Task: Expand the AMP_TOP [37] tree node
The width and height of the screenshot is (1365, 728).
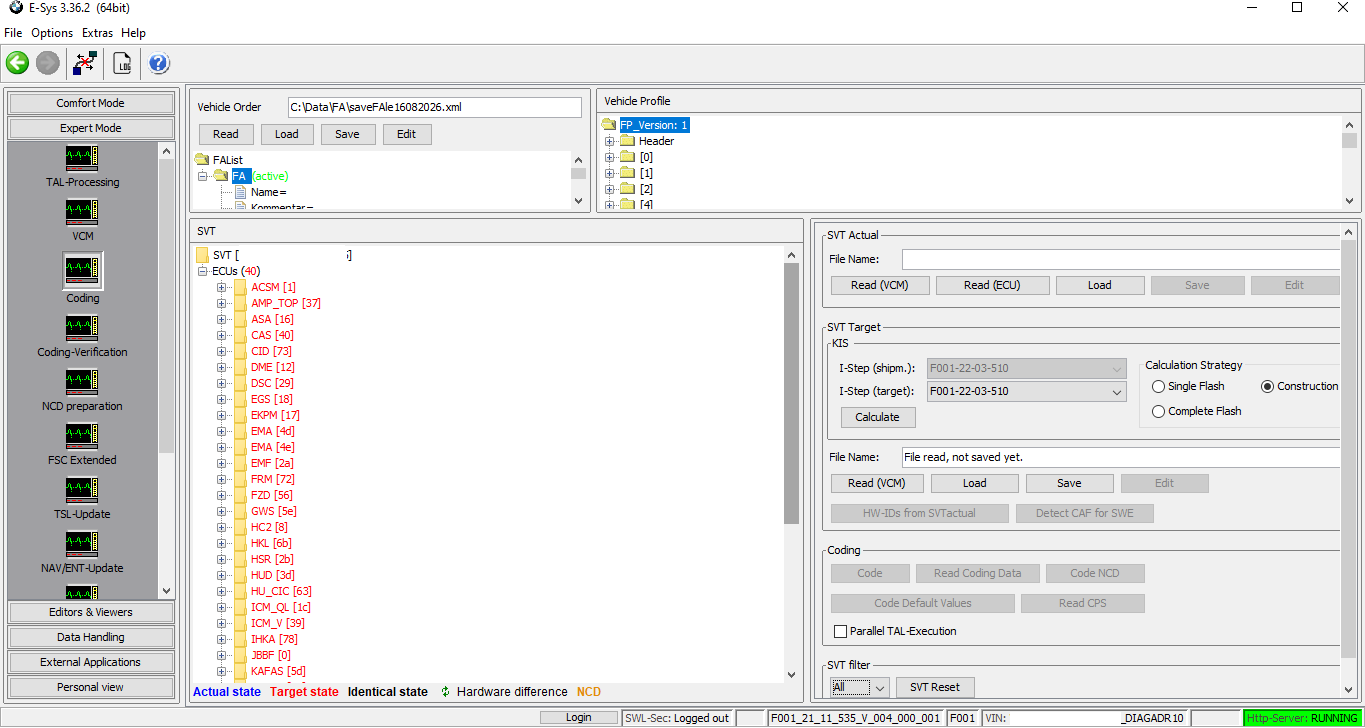Action: click(222, 303)
